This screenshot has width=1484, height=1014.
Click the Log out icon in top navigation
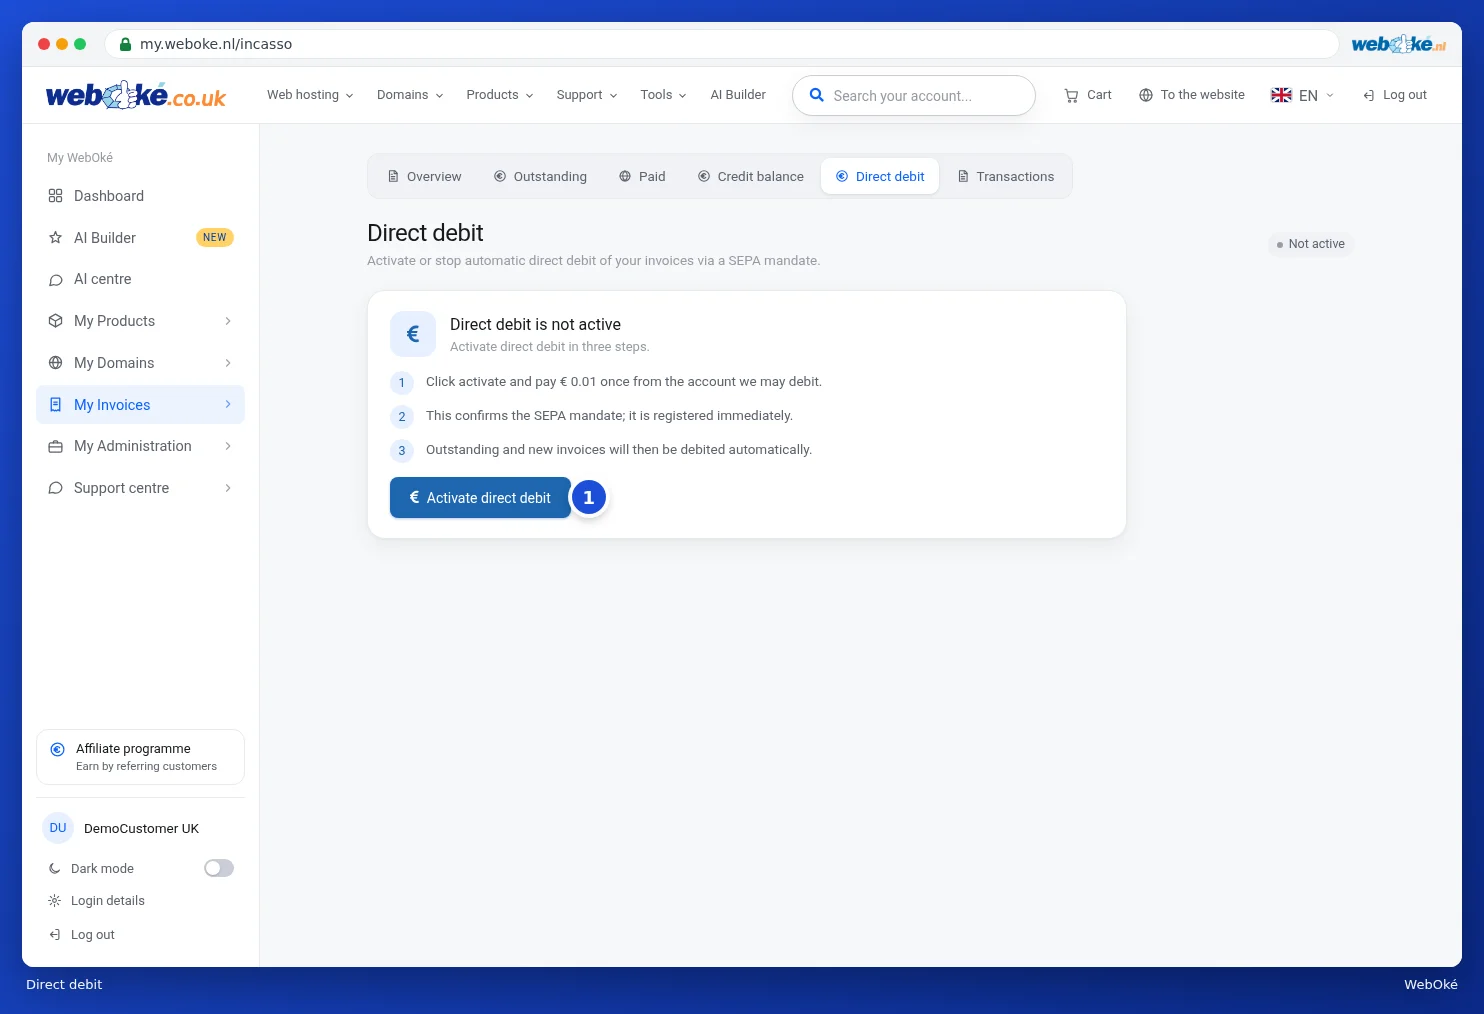(1369, 95)
